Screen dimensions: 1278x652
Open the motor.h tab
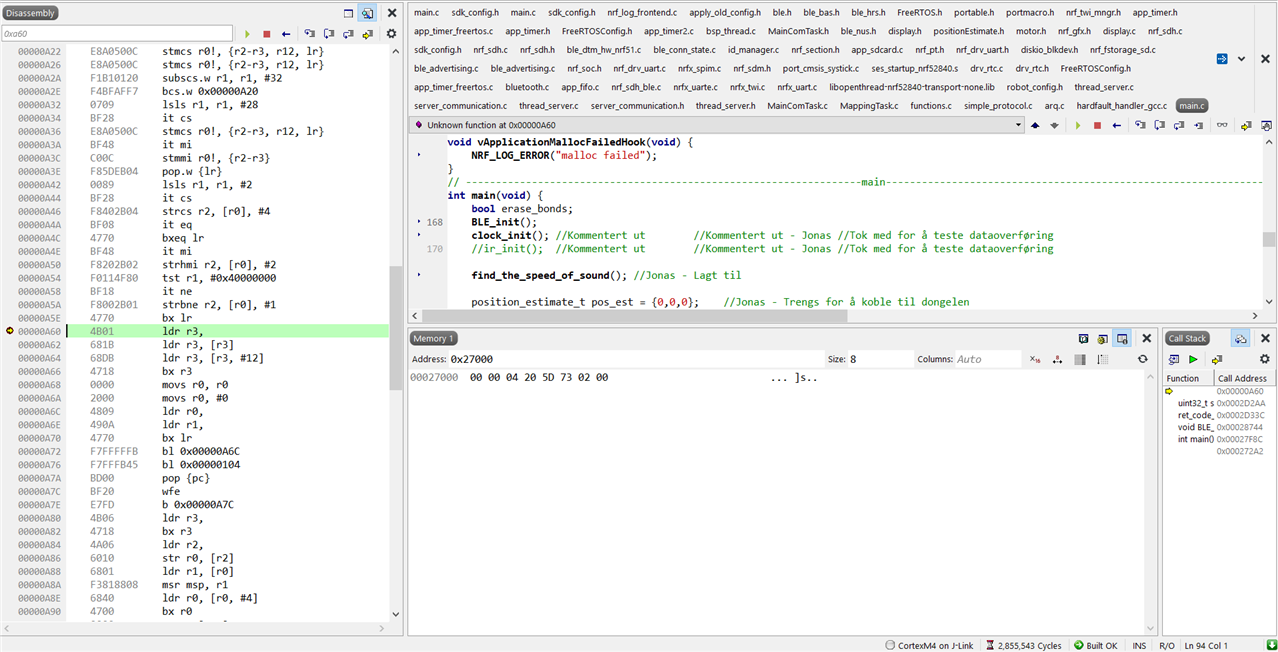[x=1030, y=31]
